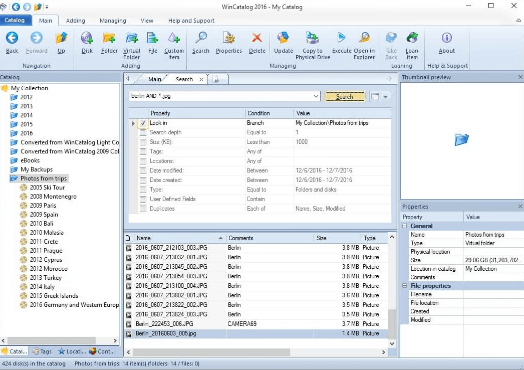Viewport: 524px width, 370px height.
Task: Enable the Size (KB) criterion
Action: click(x=143, y=142)
